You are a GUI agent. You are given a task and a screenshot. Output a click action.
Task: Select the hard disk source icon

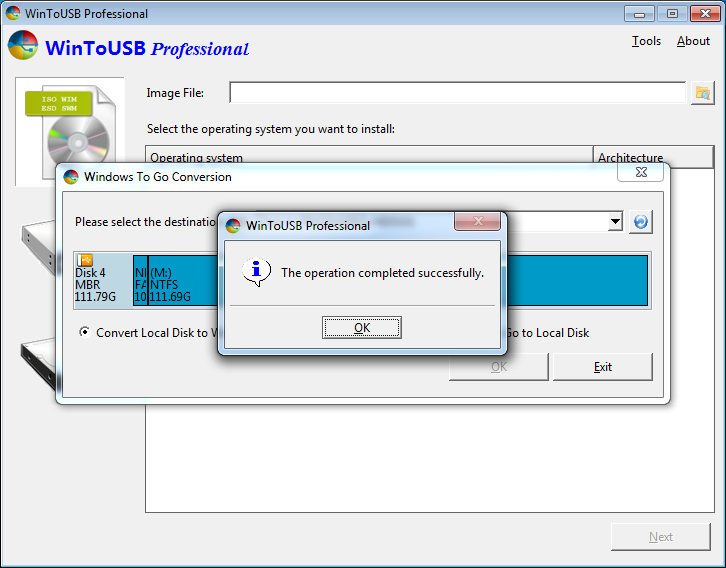pyautogui.click(x=38, y=363)
